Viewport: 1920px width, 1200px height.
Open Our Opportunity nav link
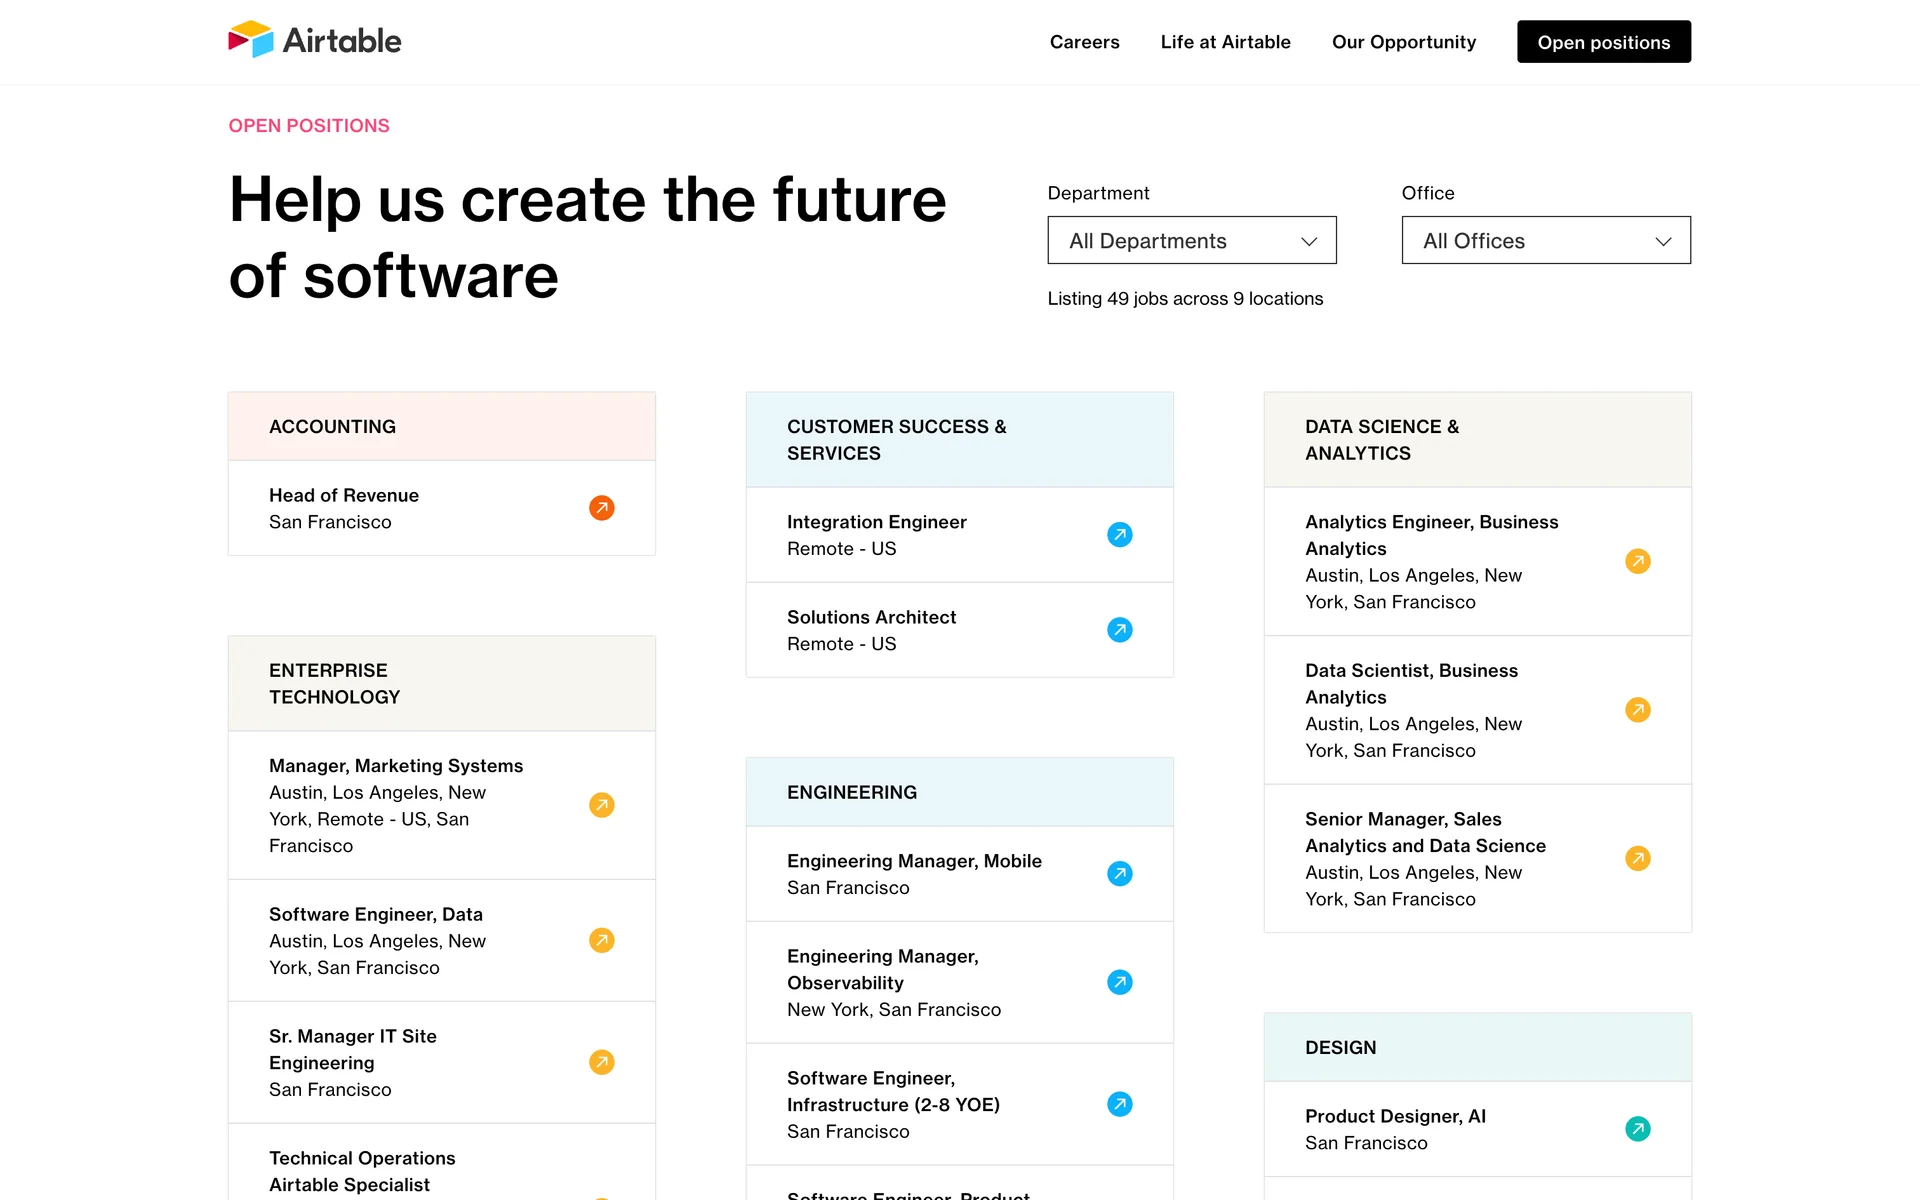[1403, 42]
